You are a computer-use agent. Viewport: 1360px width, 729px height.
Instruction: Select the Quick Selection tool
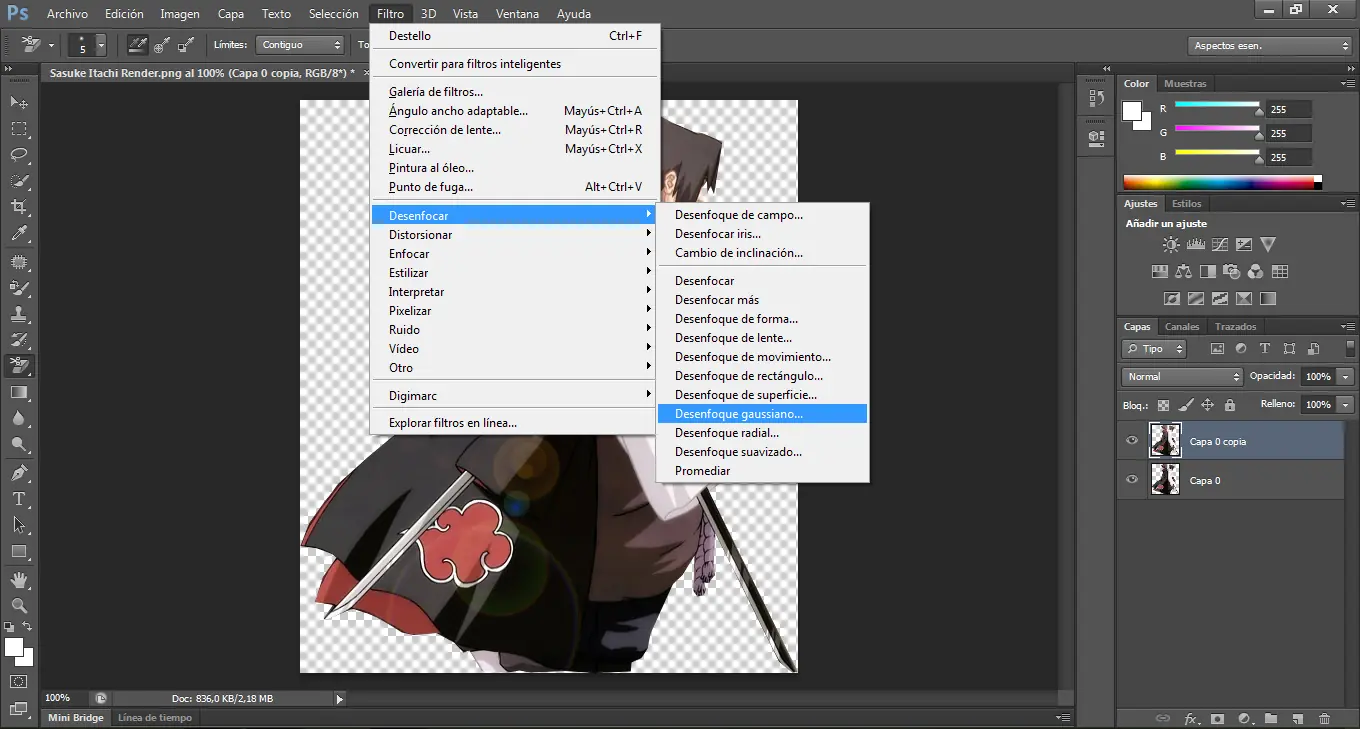pyautogui.click(x=19, y=181)
